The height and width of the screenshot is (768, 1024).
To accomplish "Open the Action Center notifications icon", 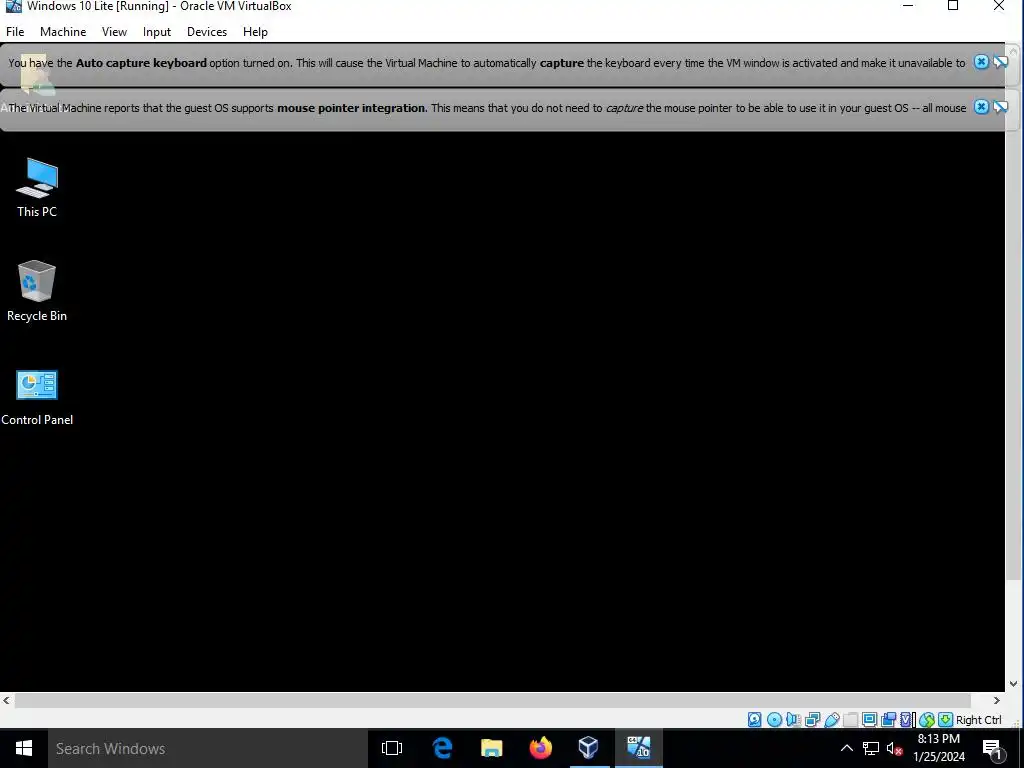I will point(993,748).
